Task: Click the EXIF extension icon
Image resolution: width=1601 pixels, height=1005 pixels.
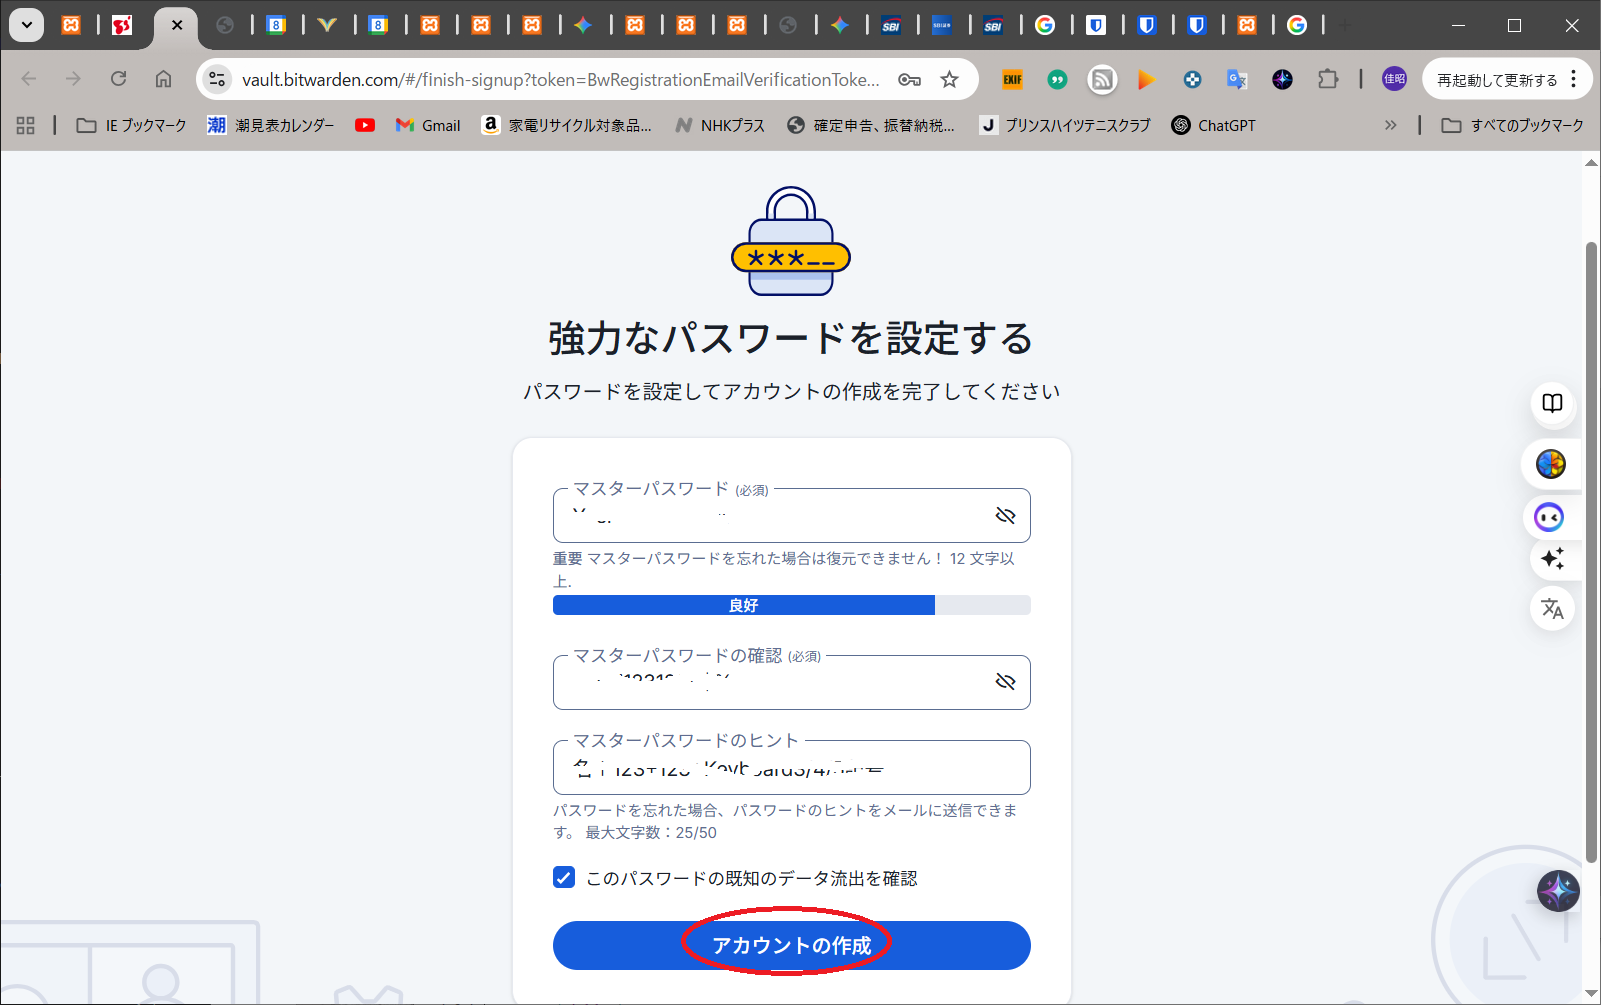Action: coord(1012,80)
